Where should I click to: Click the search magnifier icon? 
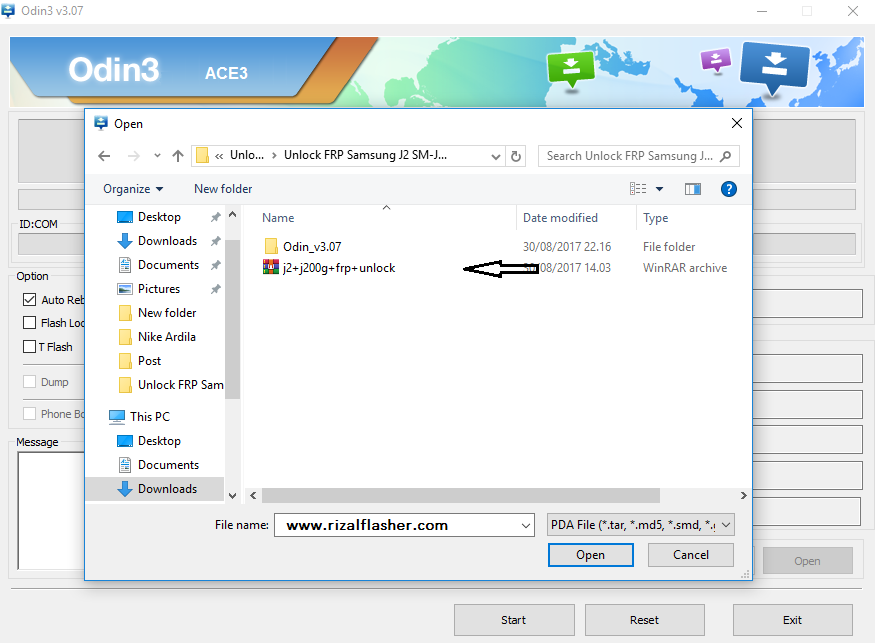coord(725,156)
